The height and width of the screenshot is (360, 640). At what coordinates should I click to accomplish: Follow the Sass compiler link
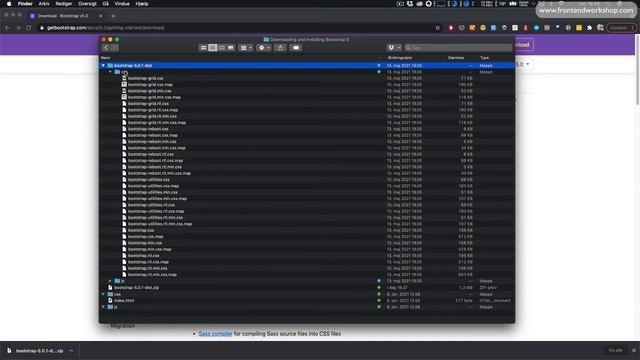coord(215,333)
